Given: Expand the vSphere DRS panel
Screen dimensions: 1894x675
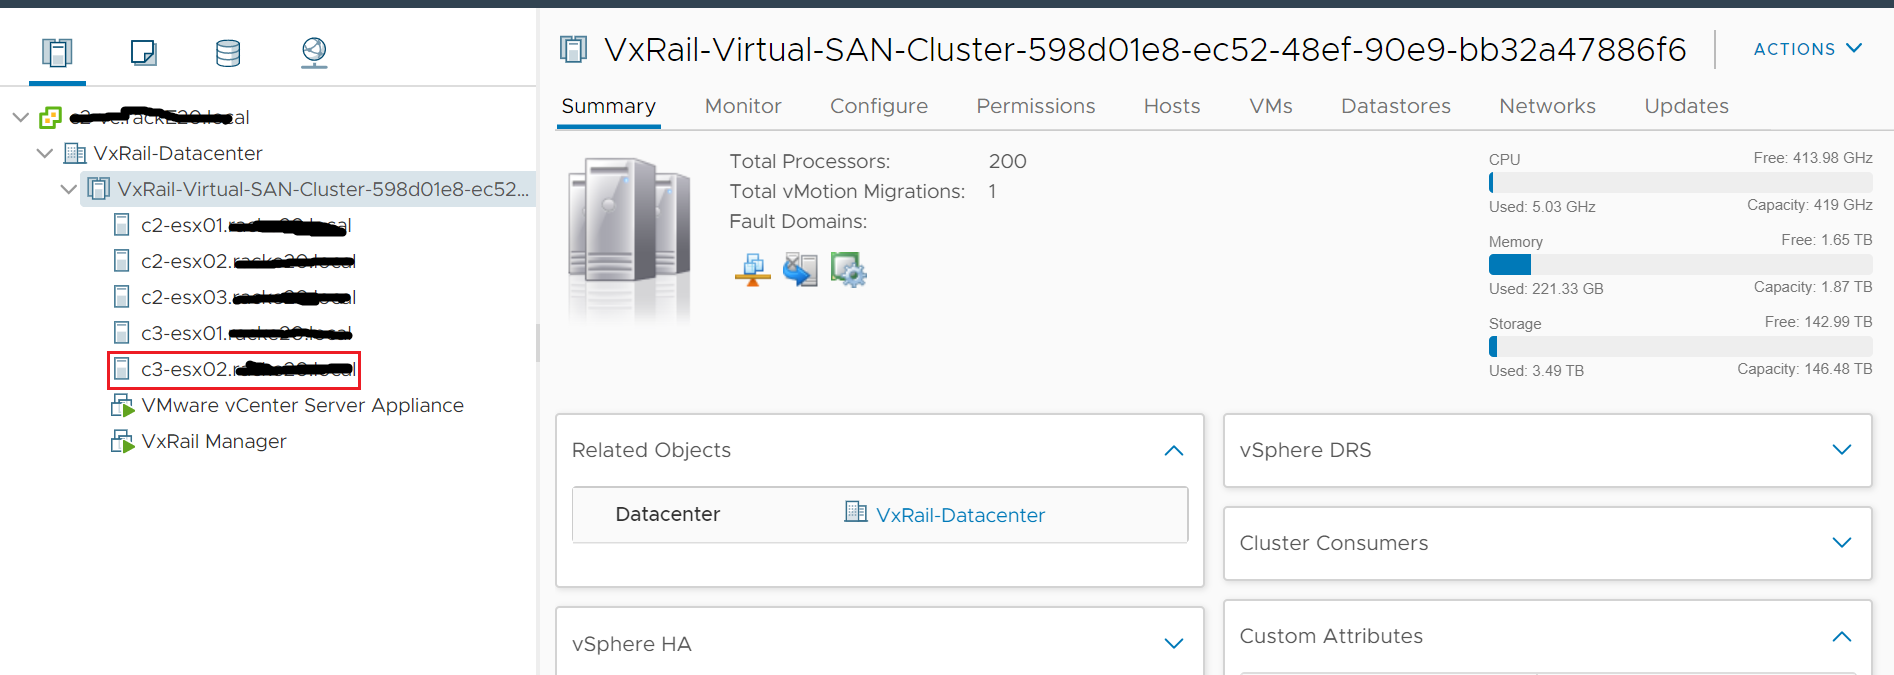Looking at the screenshot, I should pyautogui.click(x=1841, y=450).
